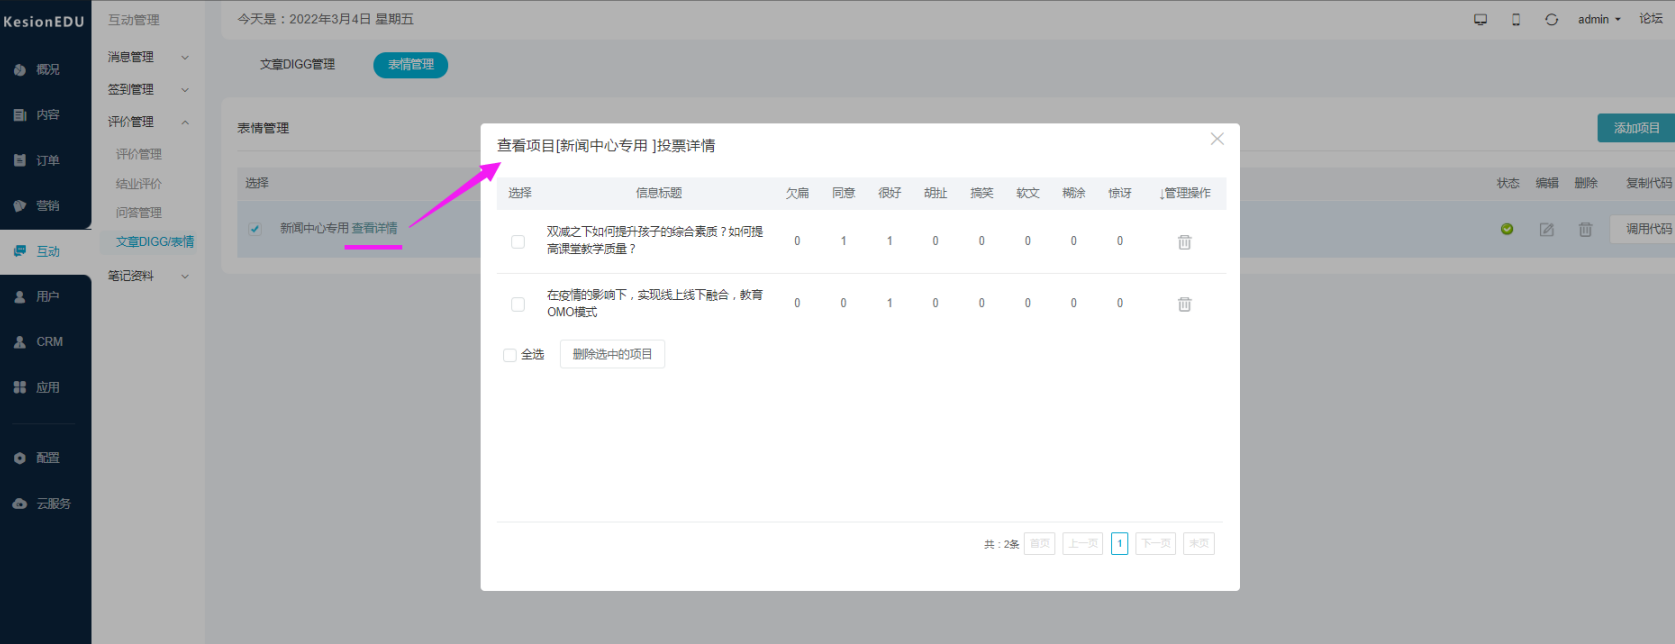Click the mobile preview phone icon

[1515, 20]
